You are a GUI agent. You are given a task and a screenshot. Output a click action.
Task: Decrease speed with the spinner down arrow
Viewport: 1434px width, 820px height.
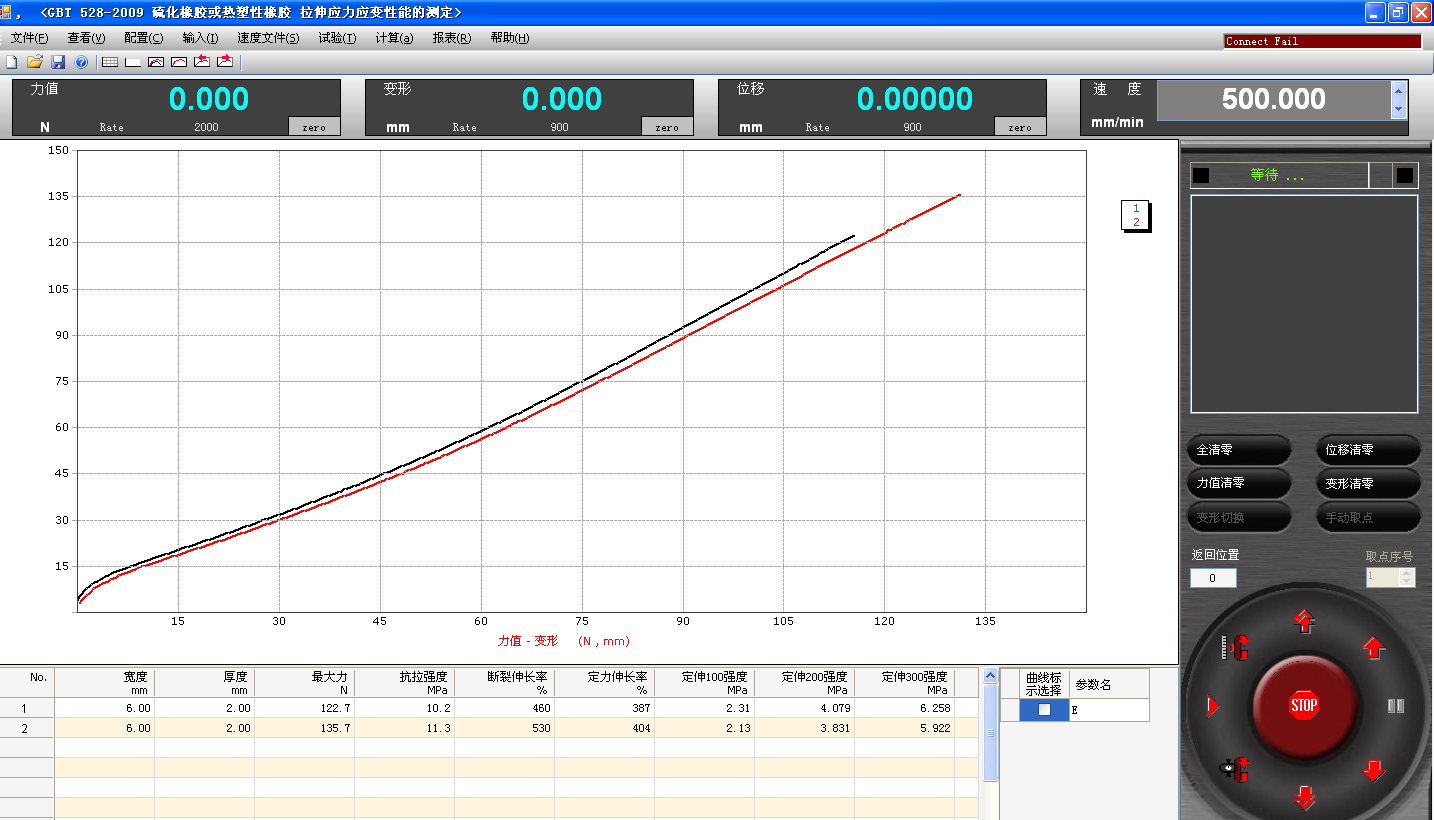[1398, 109]
